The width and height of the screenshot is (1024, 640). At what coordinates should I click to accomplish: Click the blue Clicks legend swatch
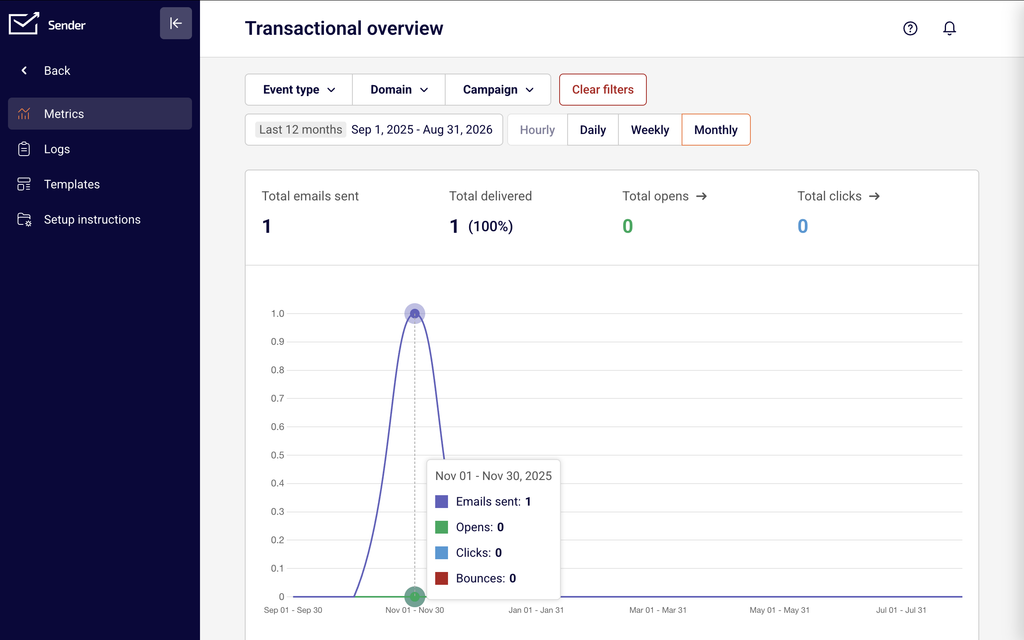point(441,552)
